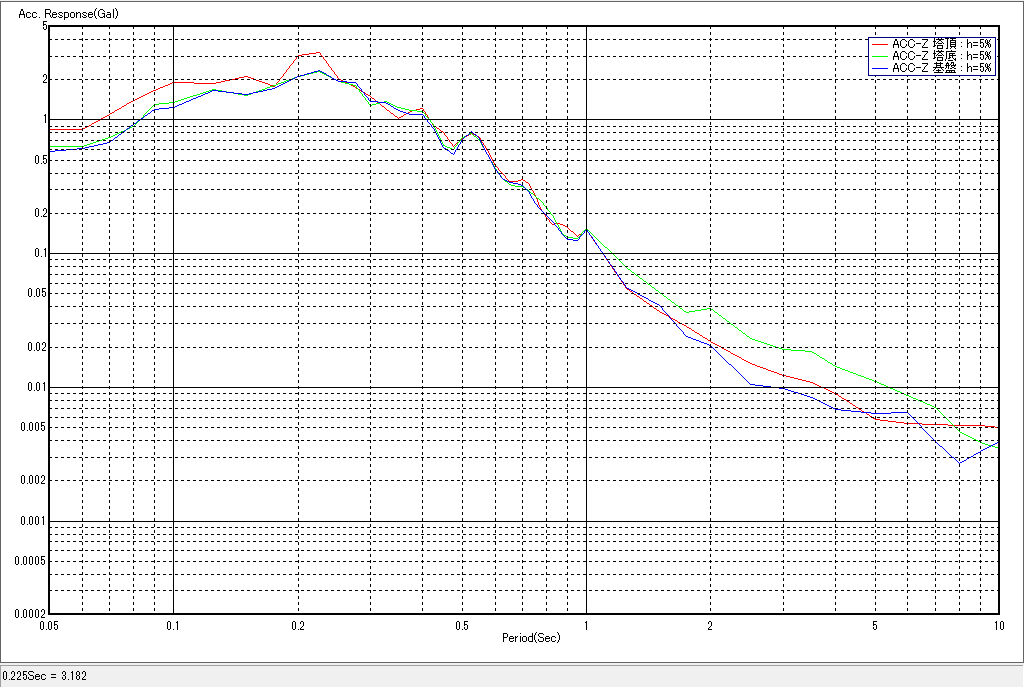Select the ACC-Z 基盤 h=5% legend label
The width and height of the screenshot is (1024, 688).
tap(941, 67)
